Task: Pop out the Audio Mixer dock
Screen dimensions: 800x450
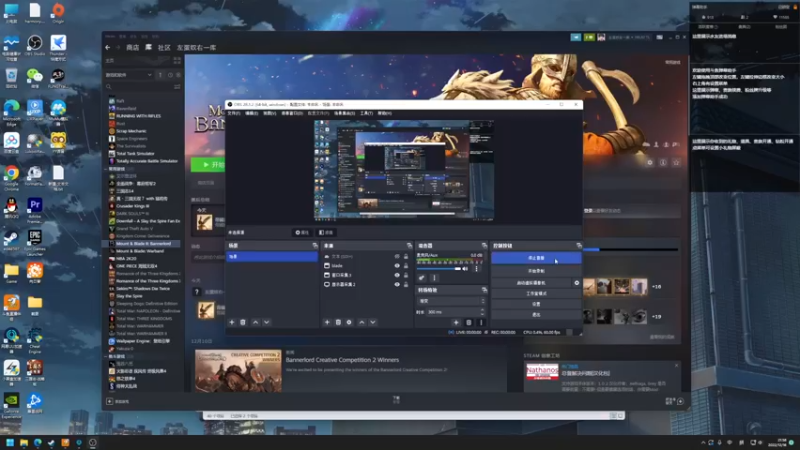Action: [x=484, y=246]
